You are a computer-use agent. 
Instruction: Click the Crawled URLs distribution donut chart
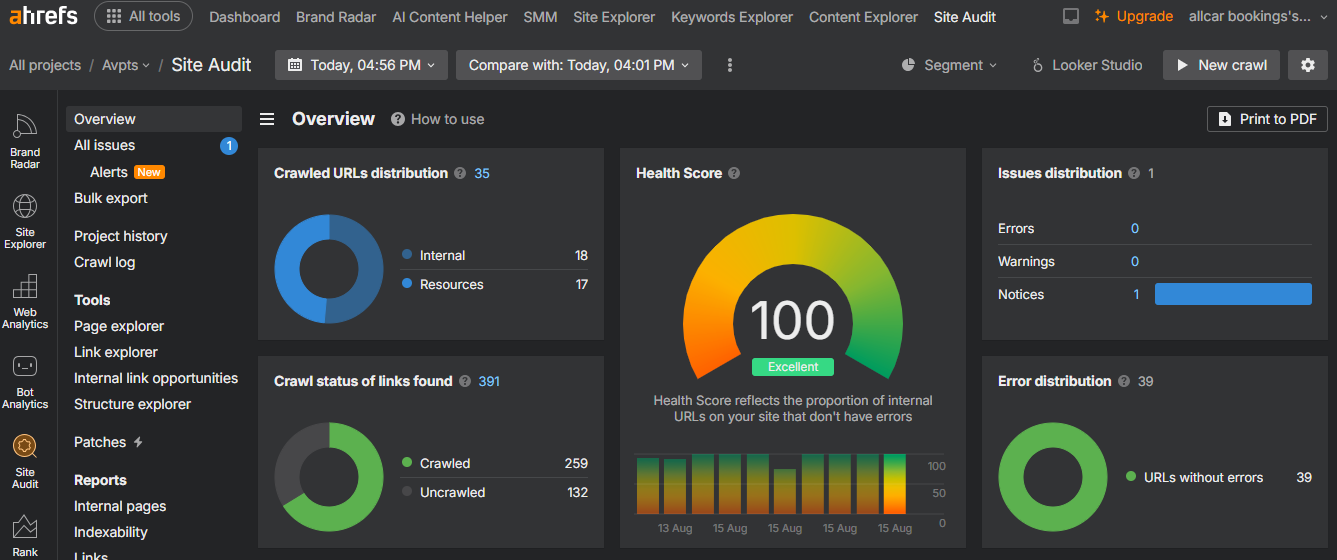pos(329,270)
